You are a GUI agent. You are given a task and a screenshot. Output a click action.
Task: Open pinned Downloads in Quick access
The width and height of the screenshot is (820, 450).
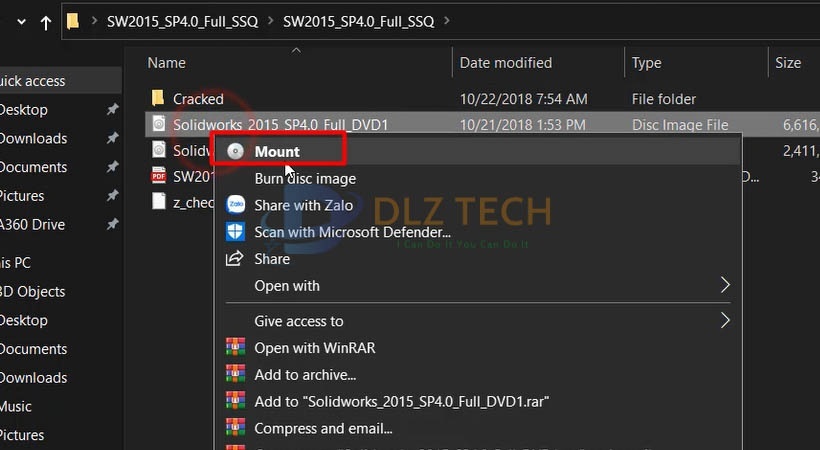pos(33,139)
